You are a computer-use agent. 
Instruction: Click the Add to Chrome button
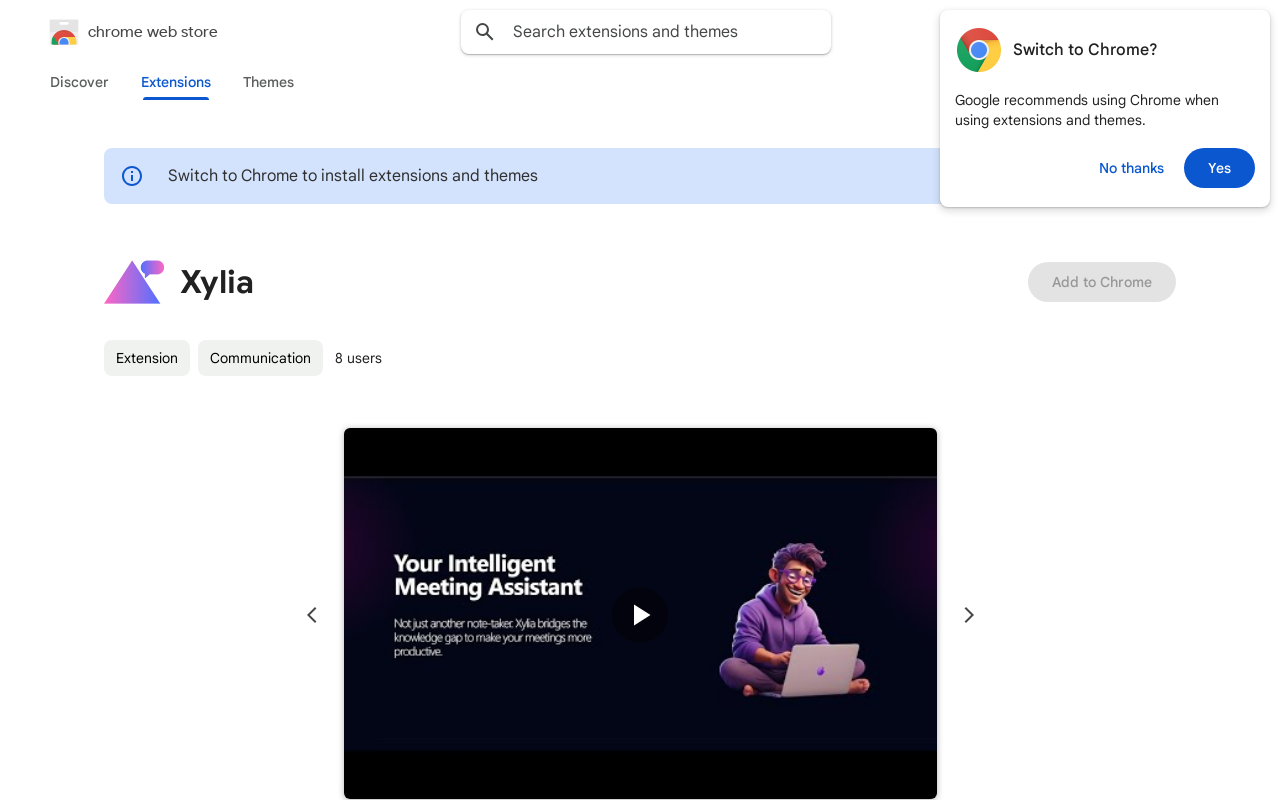(x=1101, y=282)
